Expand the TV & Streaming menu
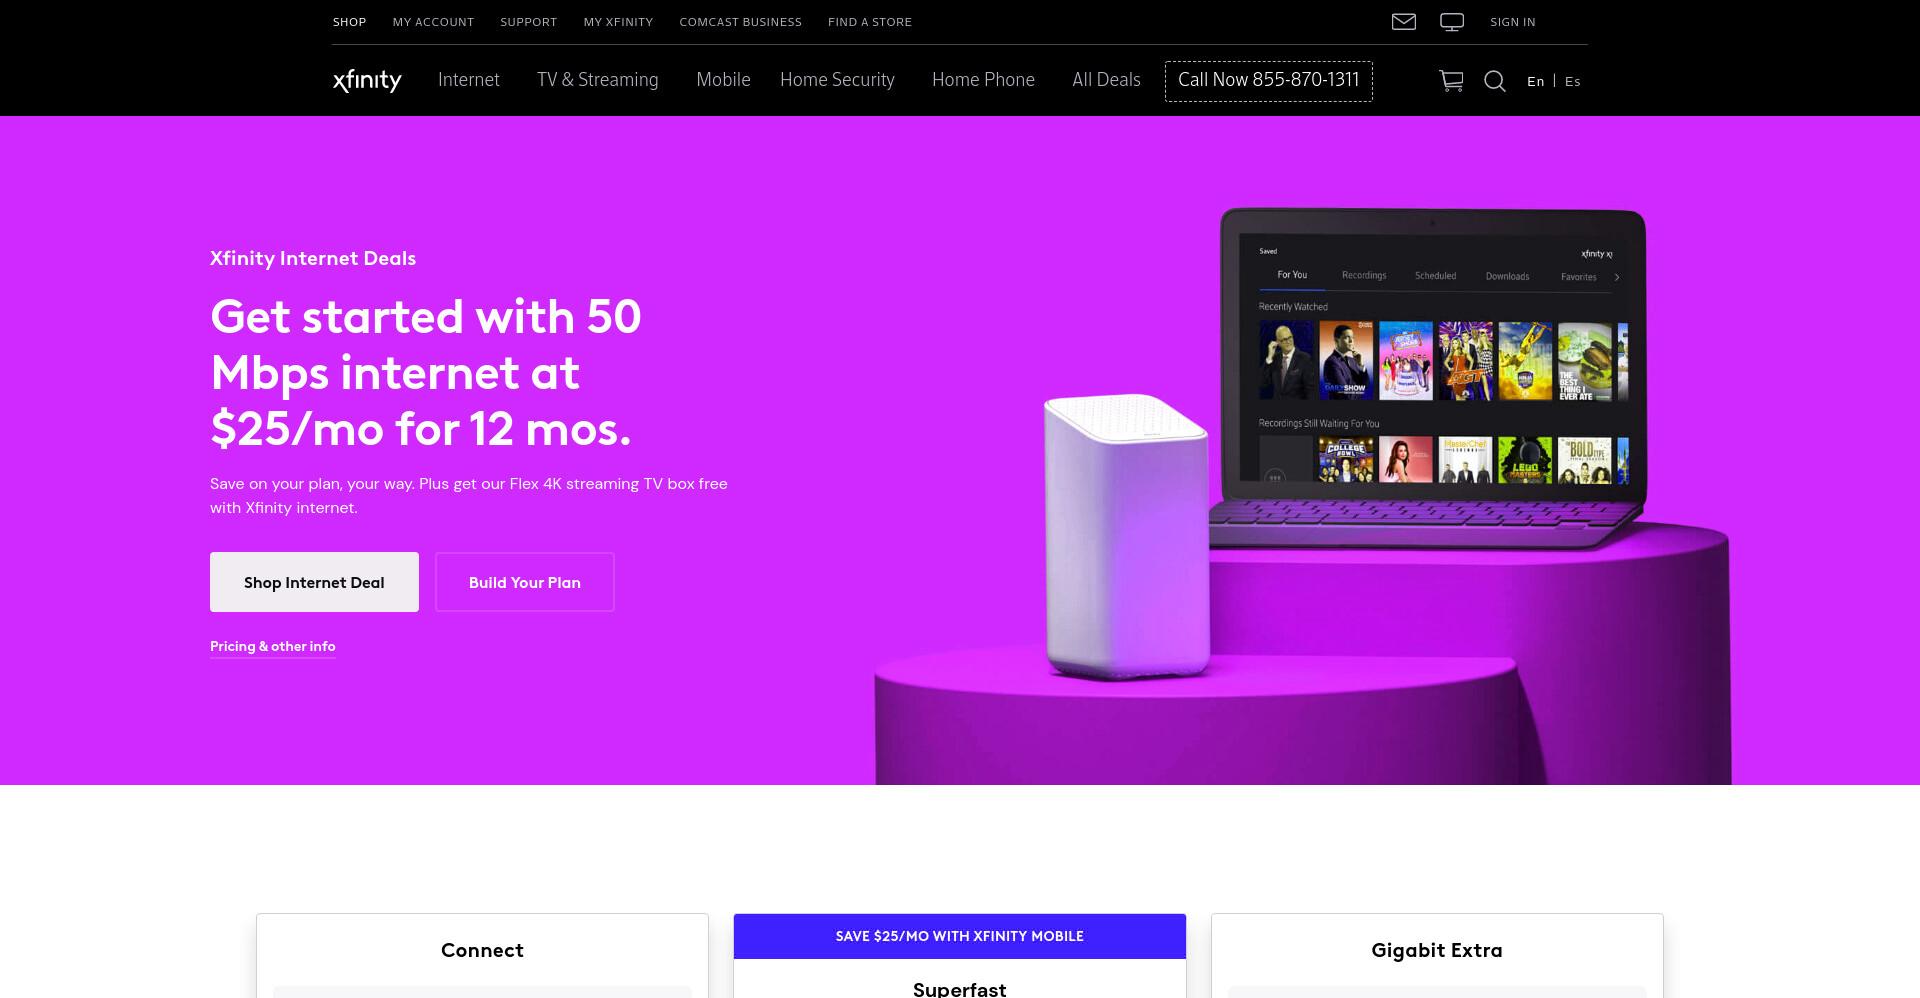1920x998 pixels. point(598,80)
